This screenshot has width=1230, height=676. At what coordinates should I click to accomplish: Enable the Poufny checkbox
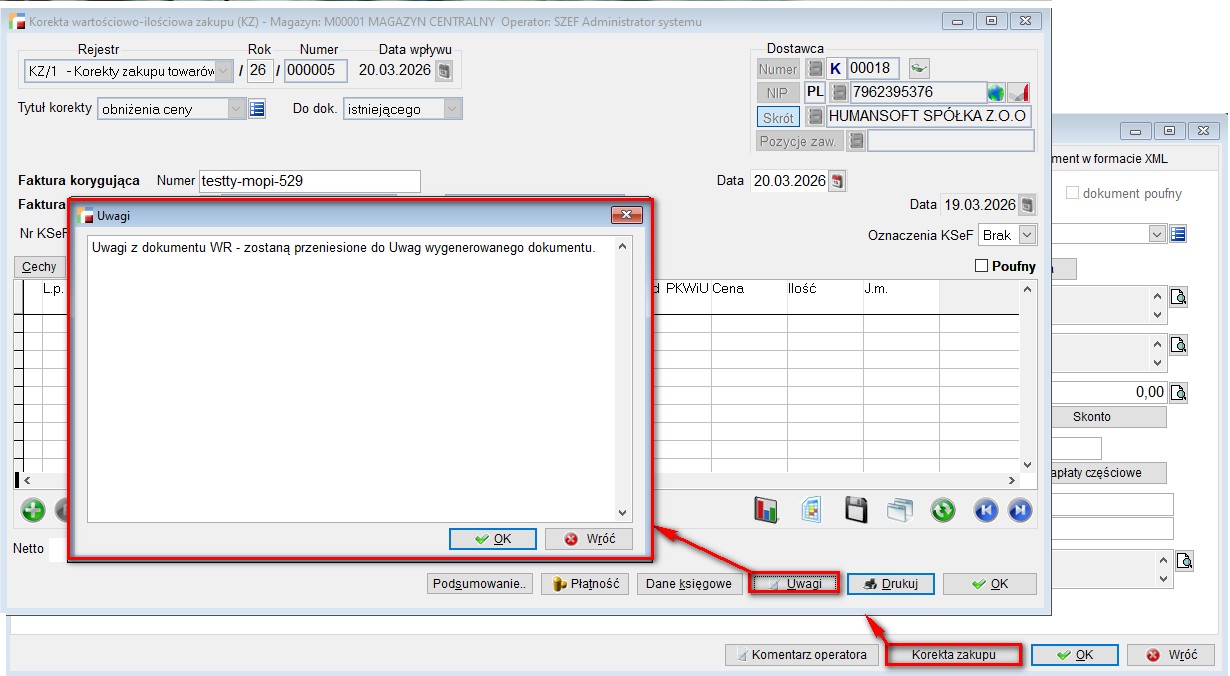pos(981,266)
